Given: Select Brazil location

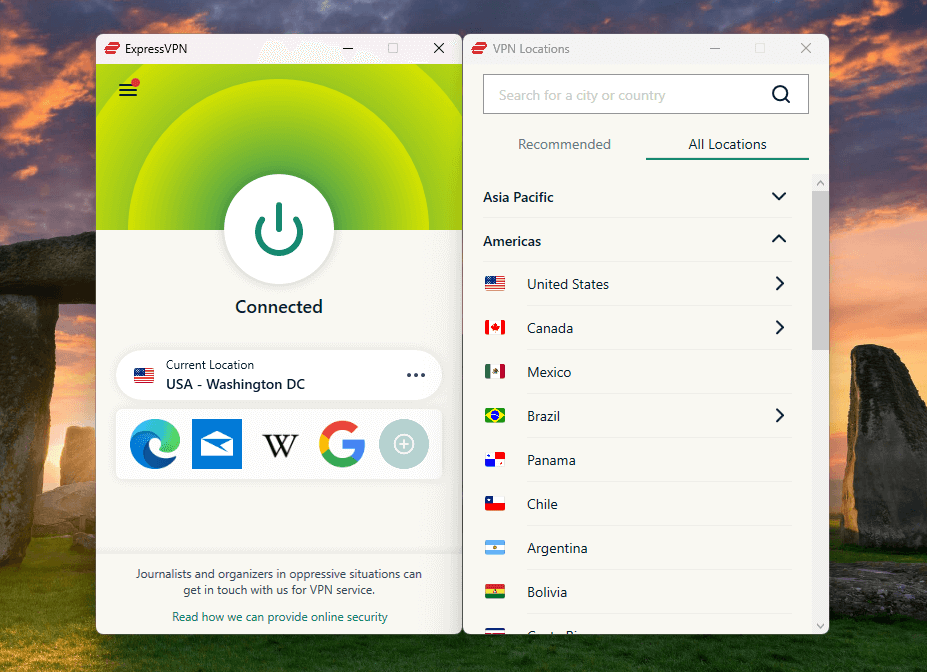Looking at the screenshot, I should tap(637, 416).
